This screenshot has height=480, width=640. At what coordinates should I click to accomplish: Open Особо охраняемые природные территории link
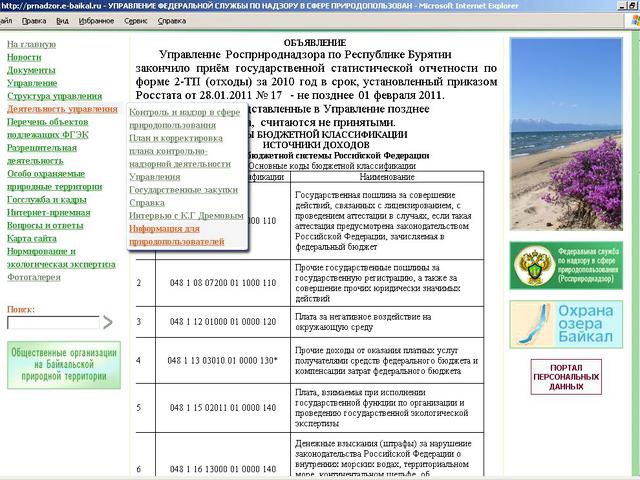pos(54,180)
